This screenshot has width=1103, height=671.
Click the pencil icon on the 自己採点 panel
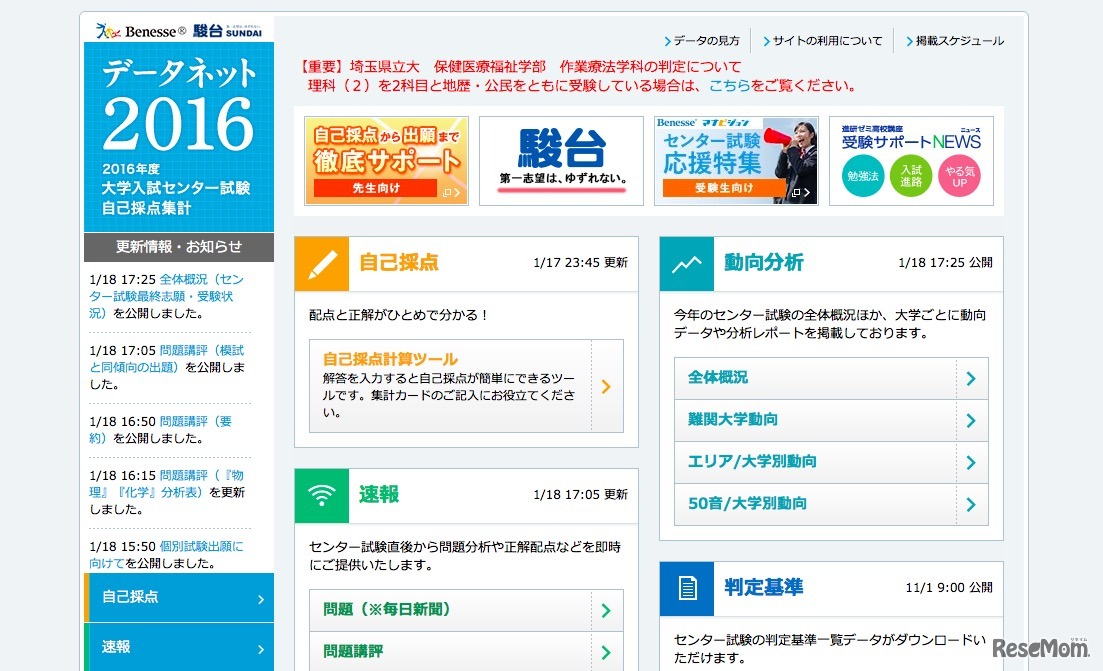(x=321, y=263)
